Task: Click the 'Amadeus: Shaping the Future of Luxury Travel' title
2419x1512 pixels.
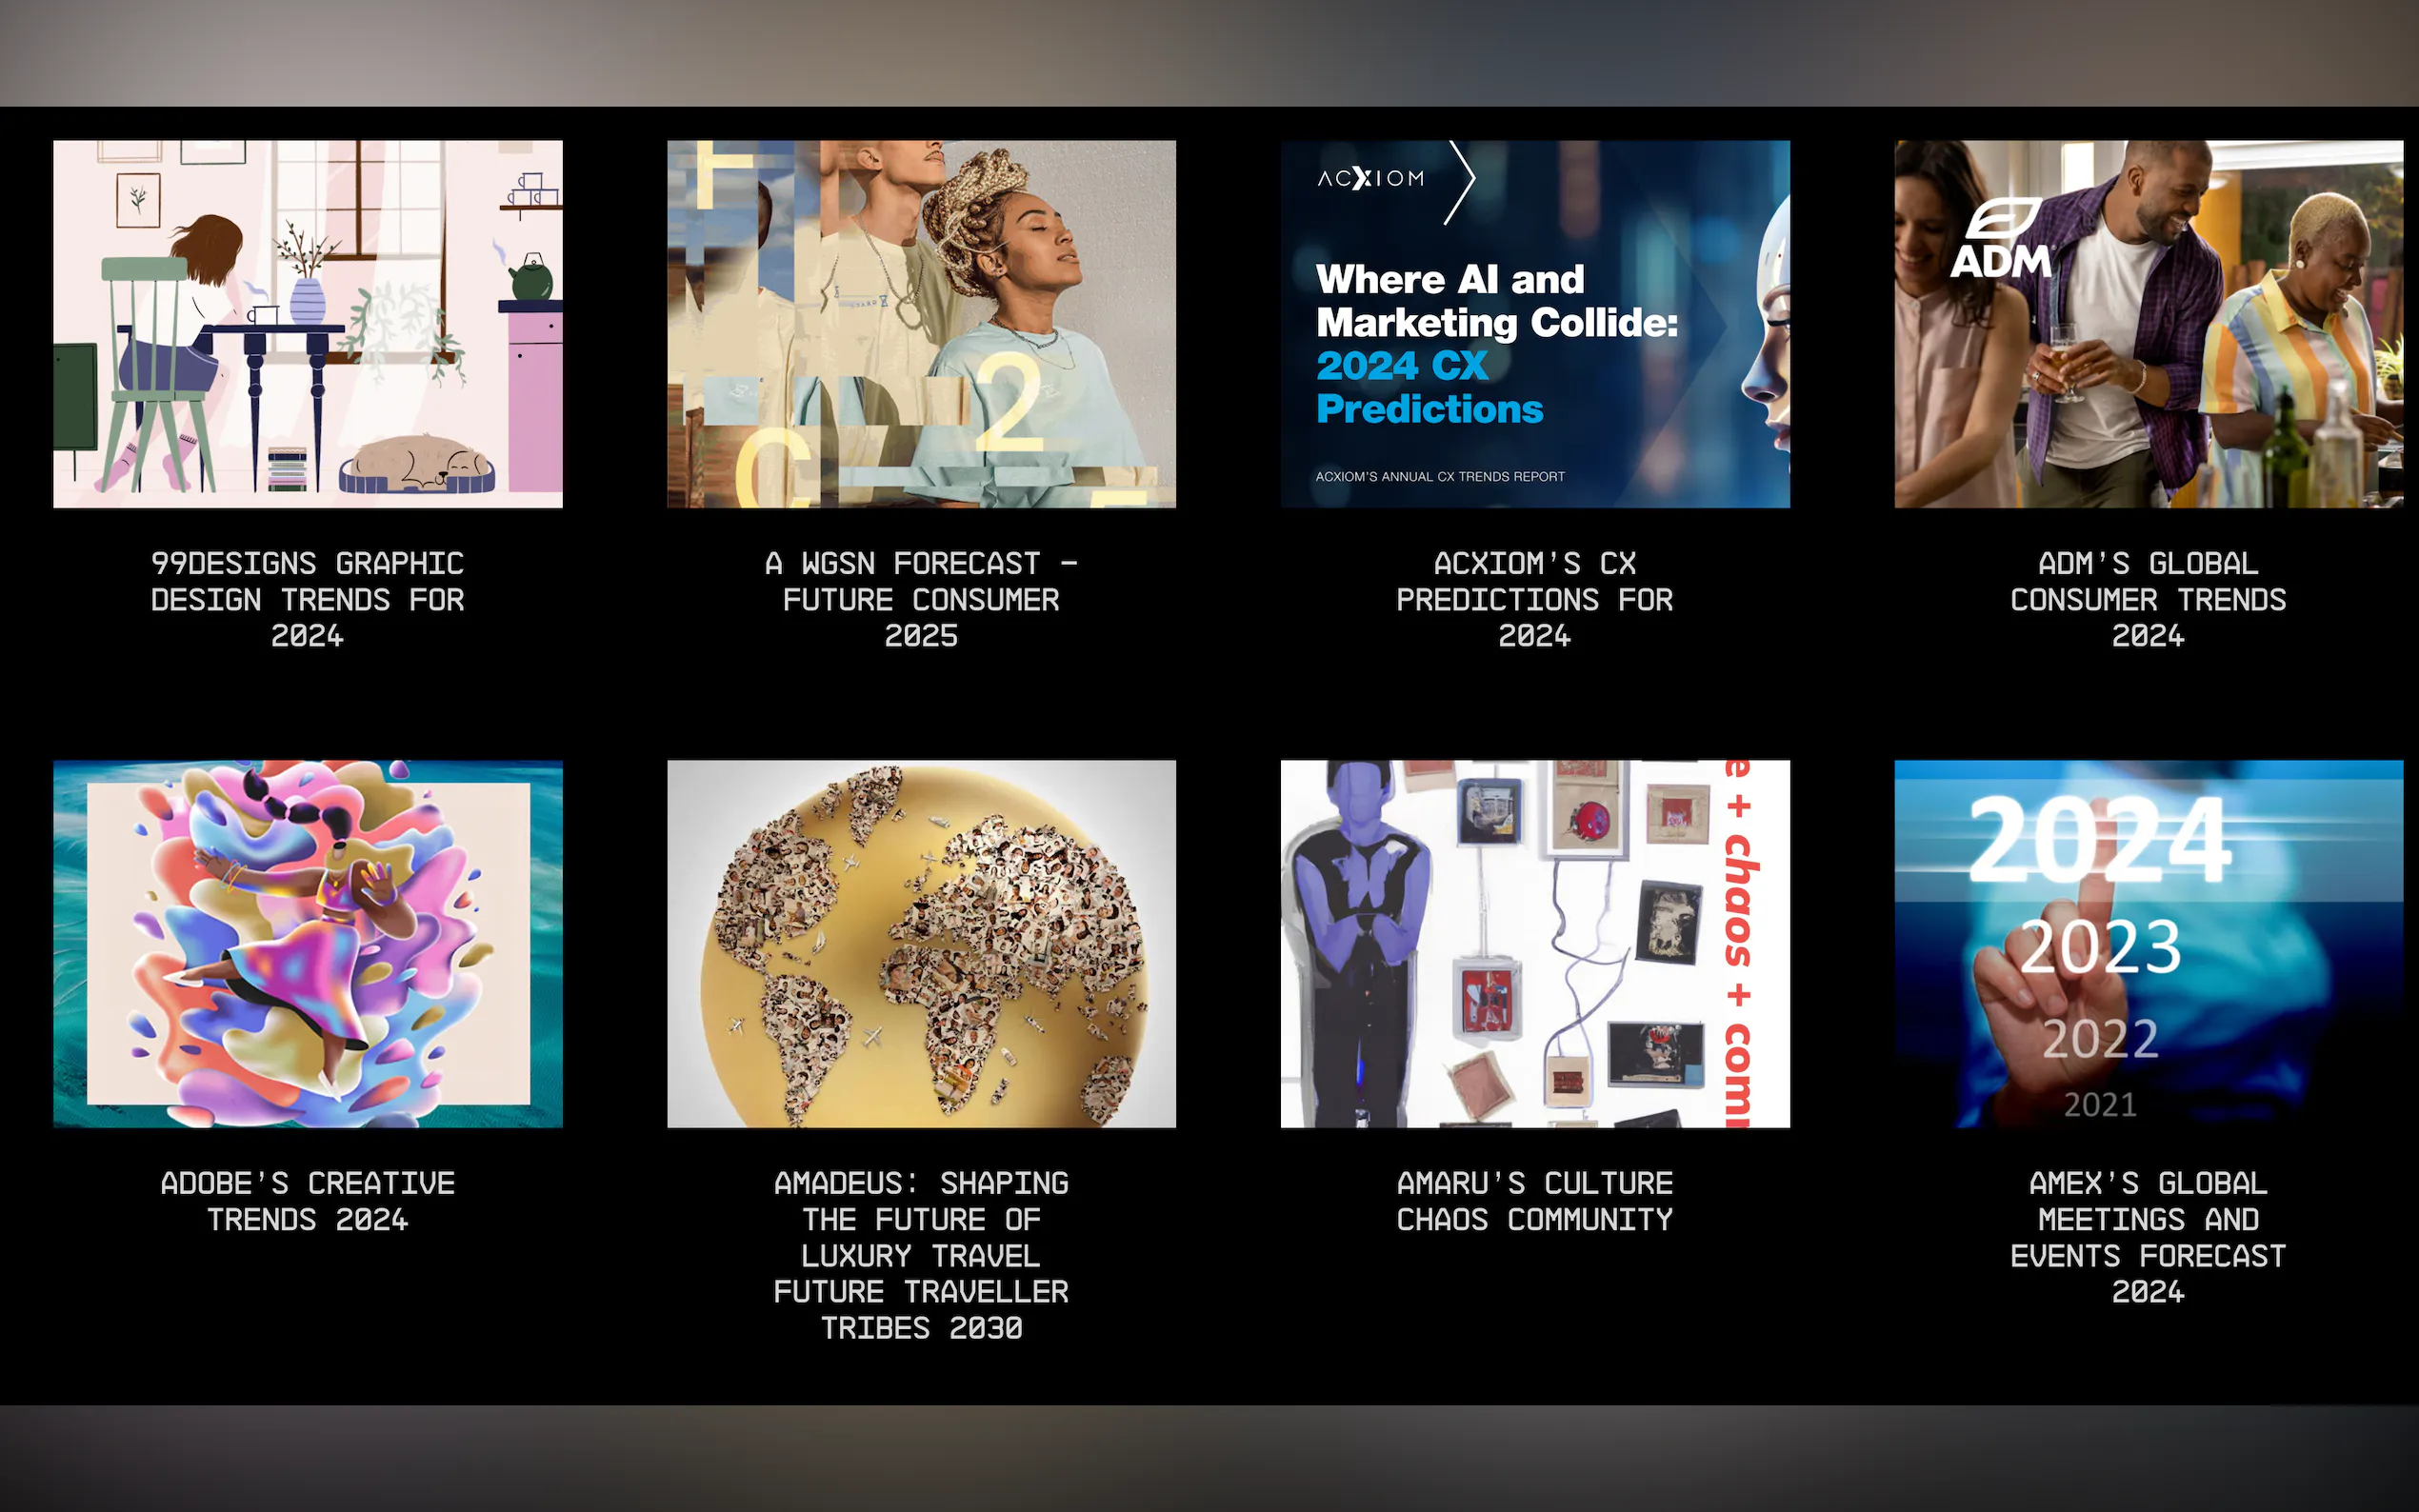Action: [x=921, y=1255]
